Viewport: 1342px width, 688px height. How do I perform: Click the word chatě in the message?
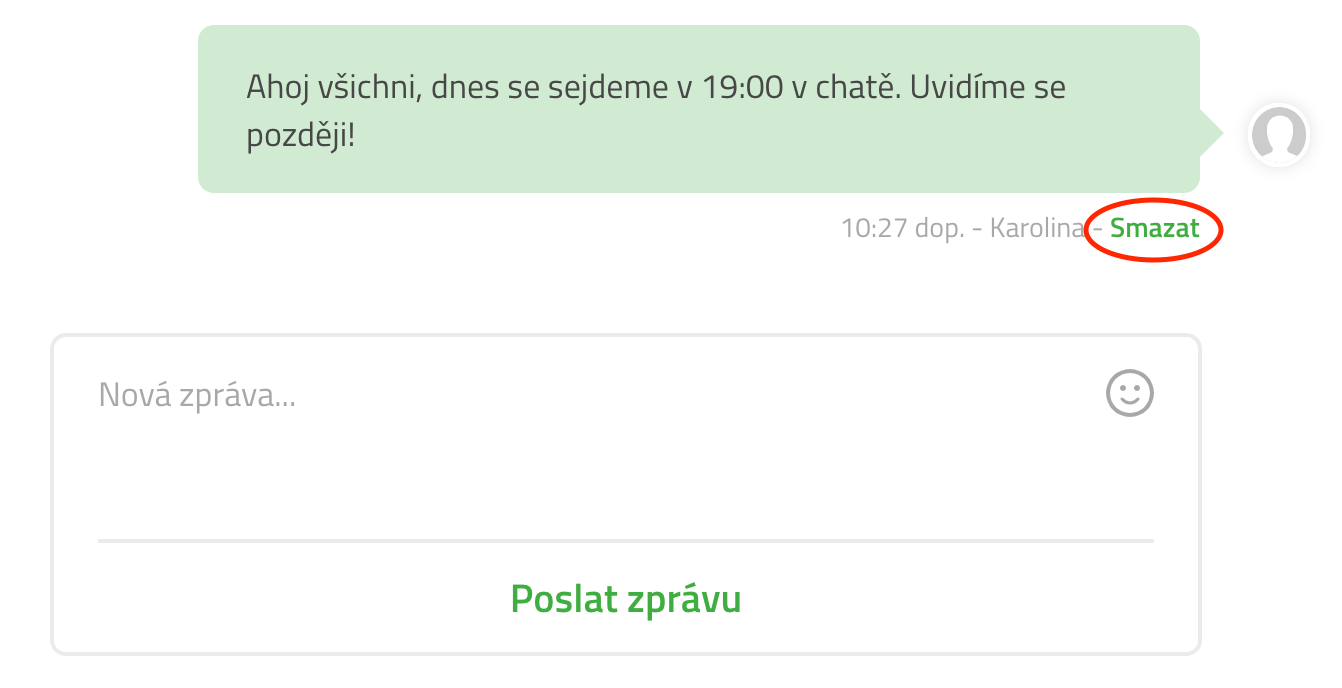point(860,87)
